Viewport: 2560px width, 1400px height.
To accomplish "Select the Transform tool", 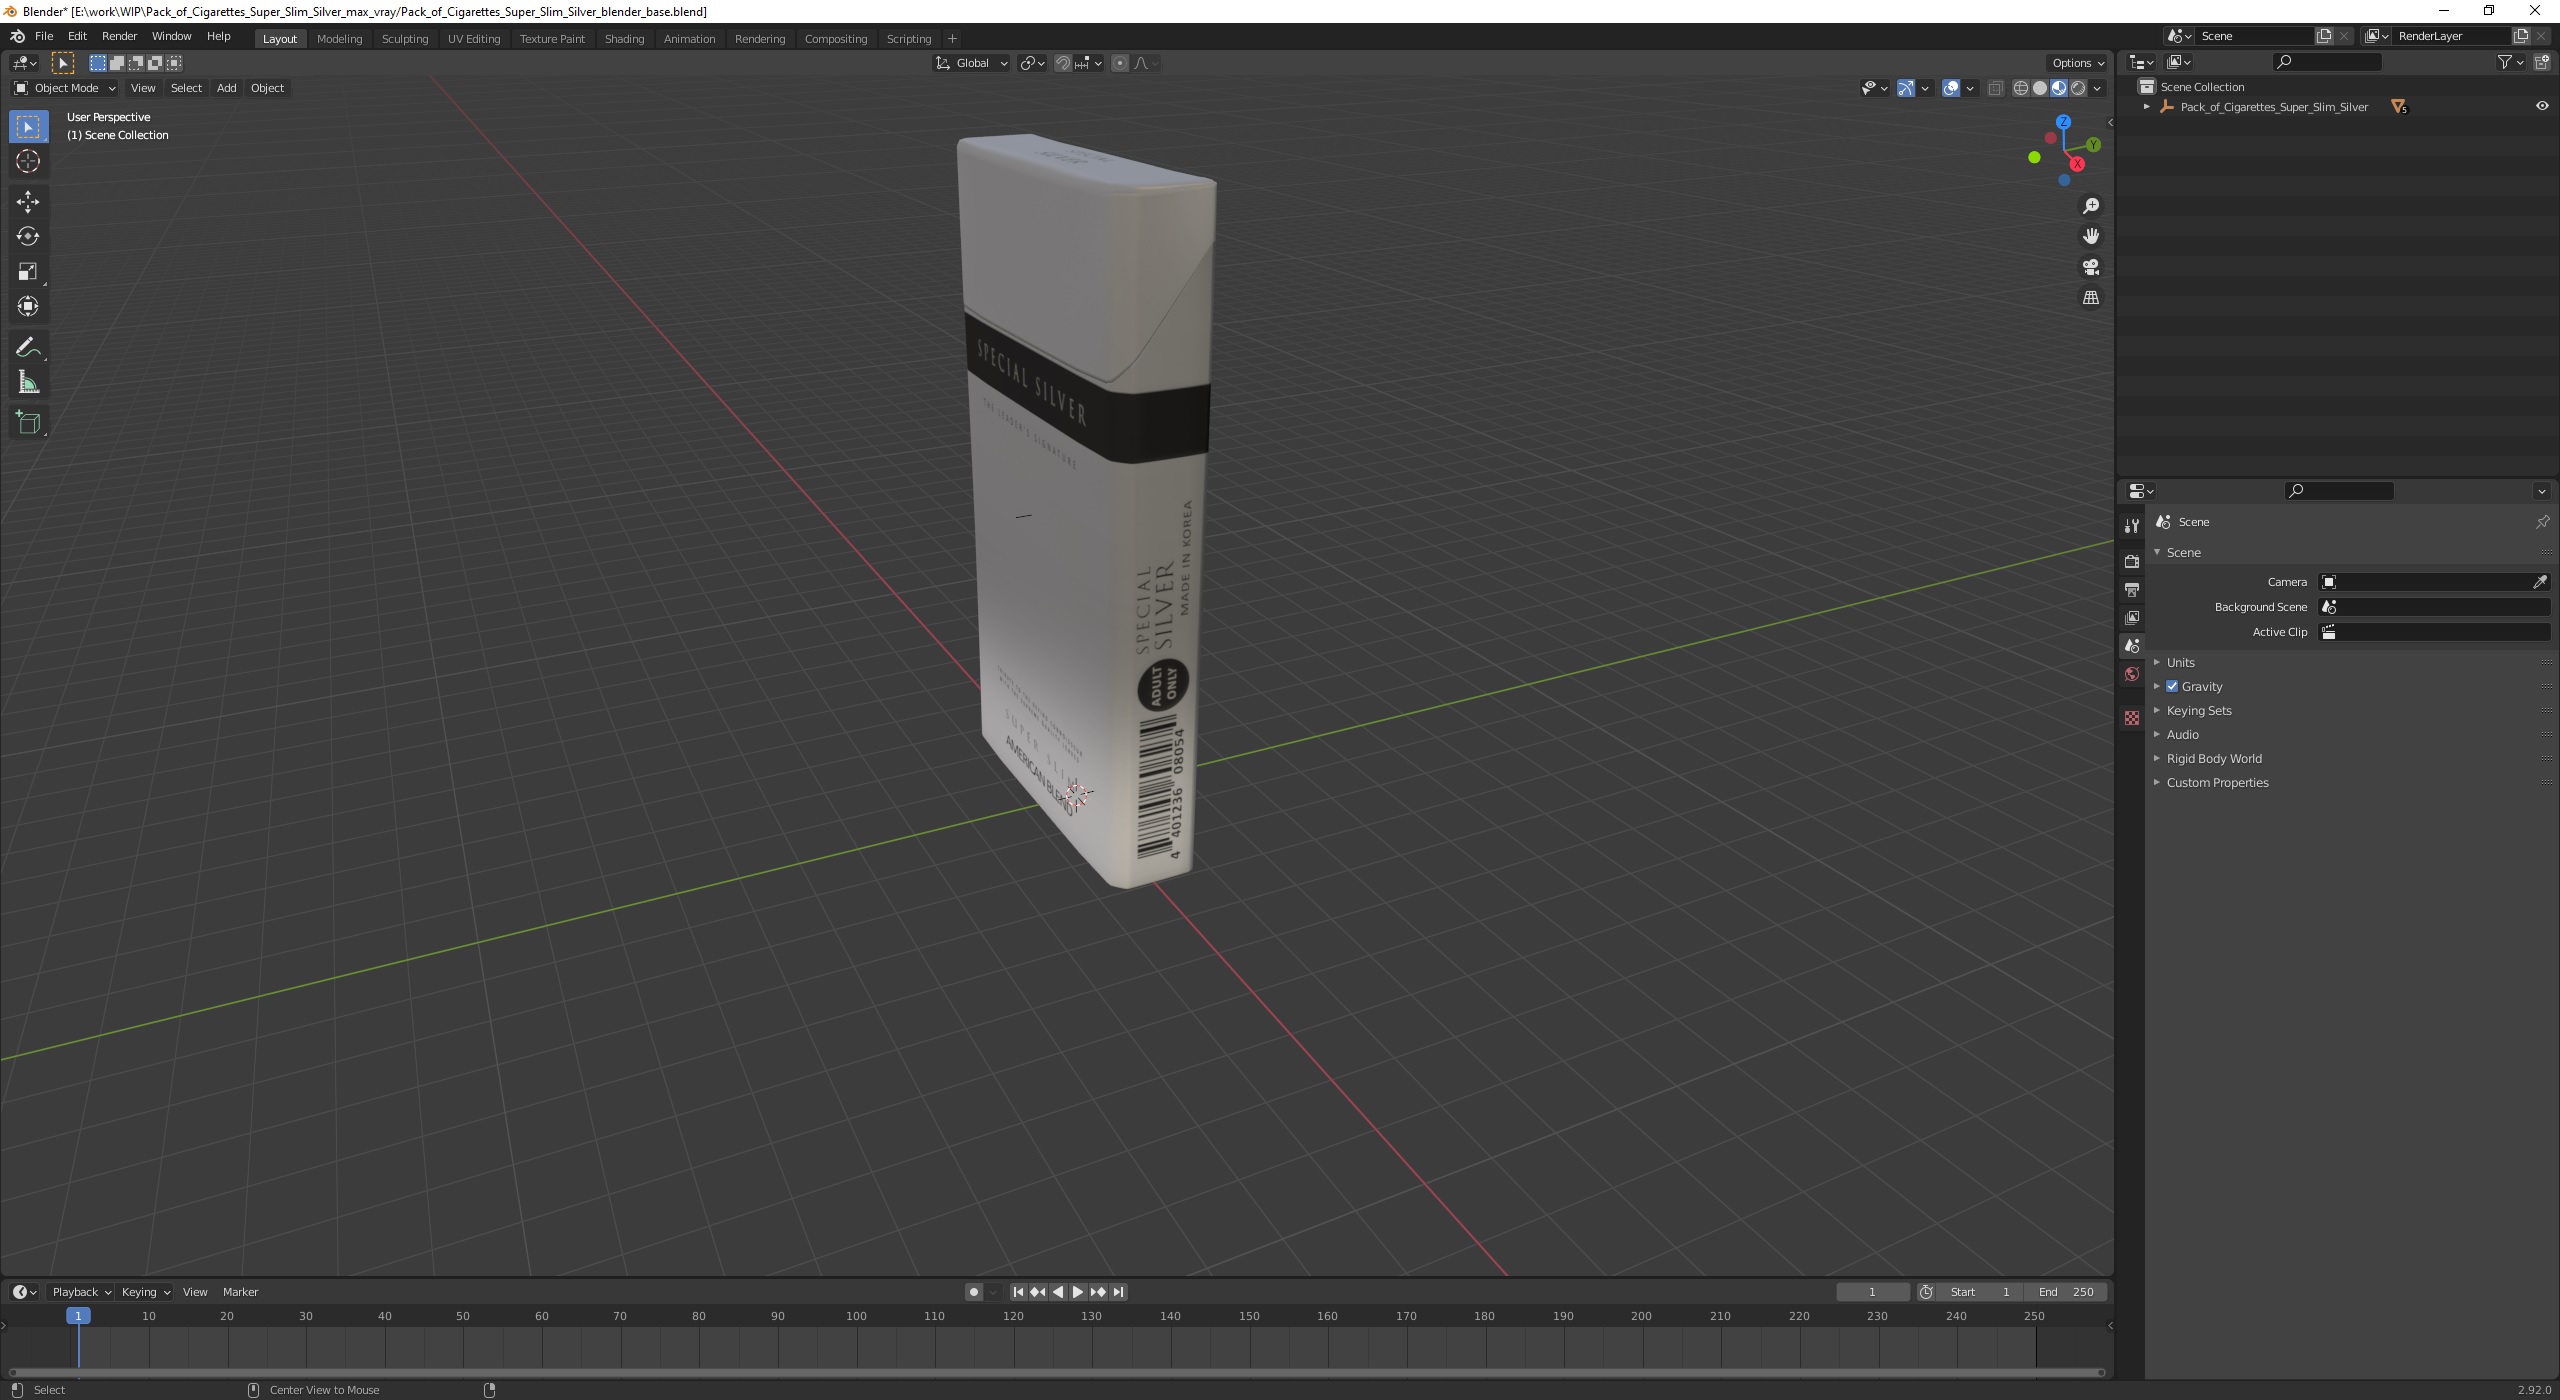I will pyautogui.click(x=28, y=306).
